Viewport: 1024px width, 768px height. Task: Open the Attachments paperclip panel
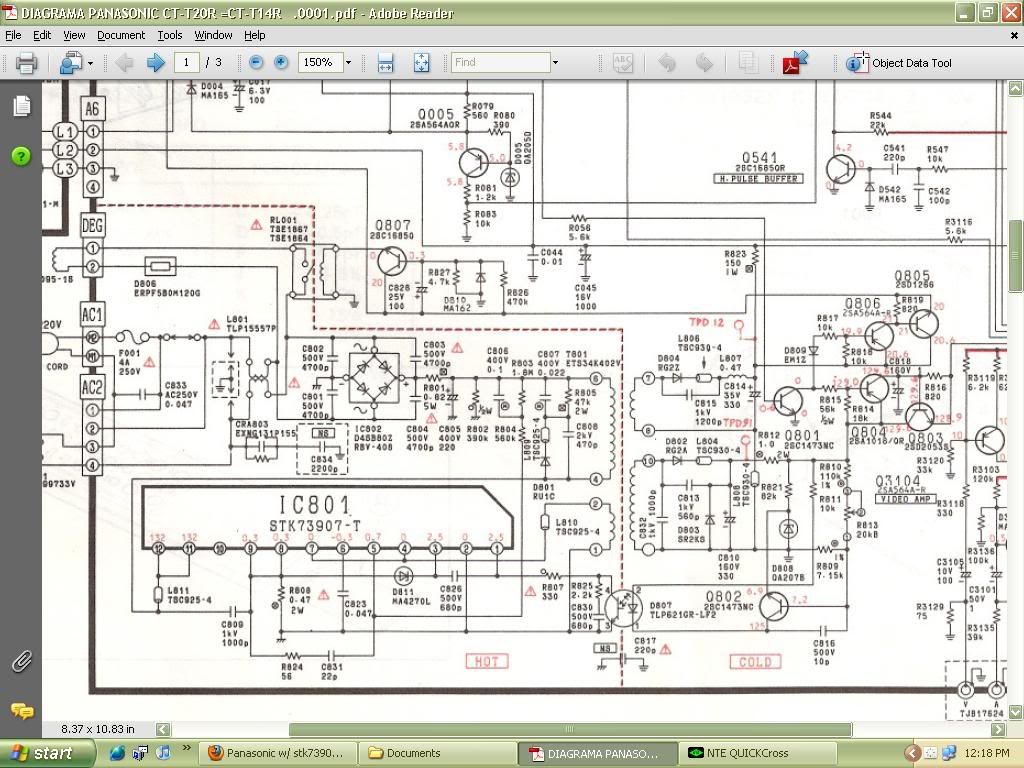[22, 662]
